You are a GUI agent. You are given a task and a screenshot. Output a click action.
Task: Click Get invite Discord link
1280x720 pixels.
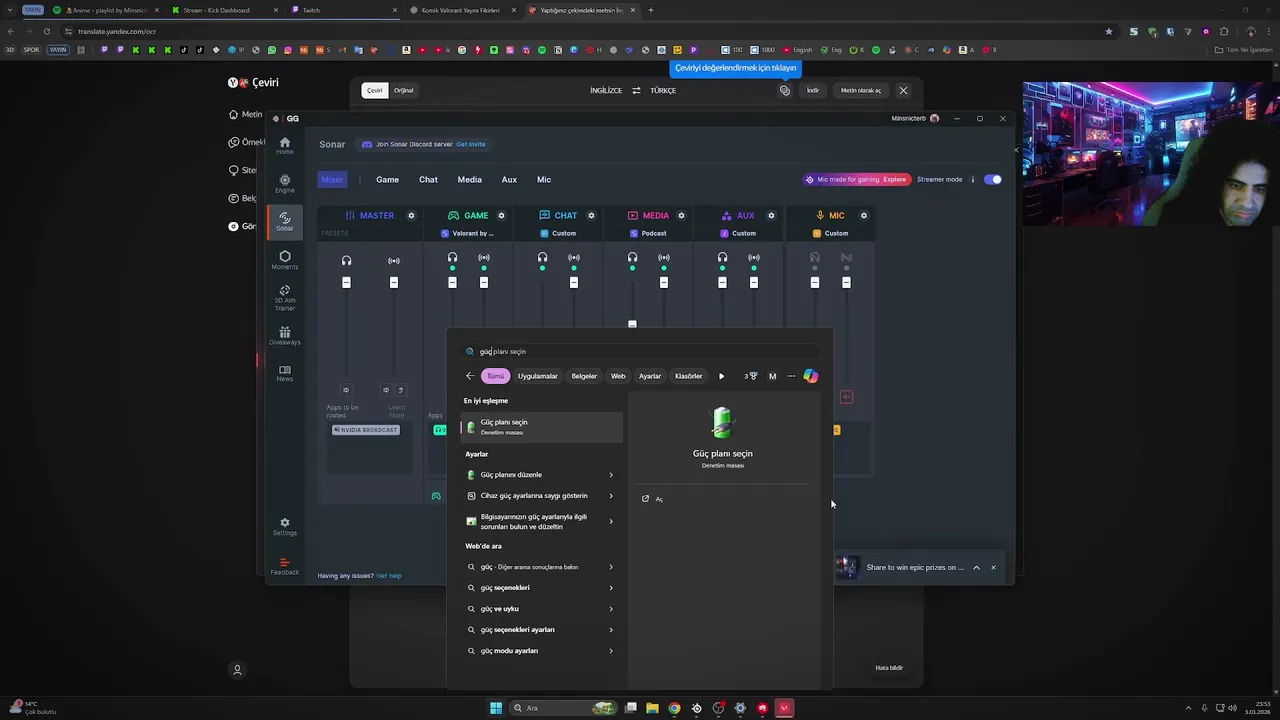tap(470, 144)
